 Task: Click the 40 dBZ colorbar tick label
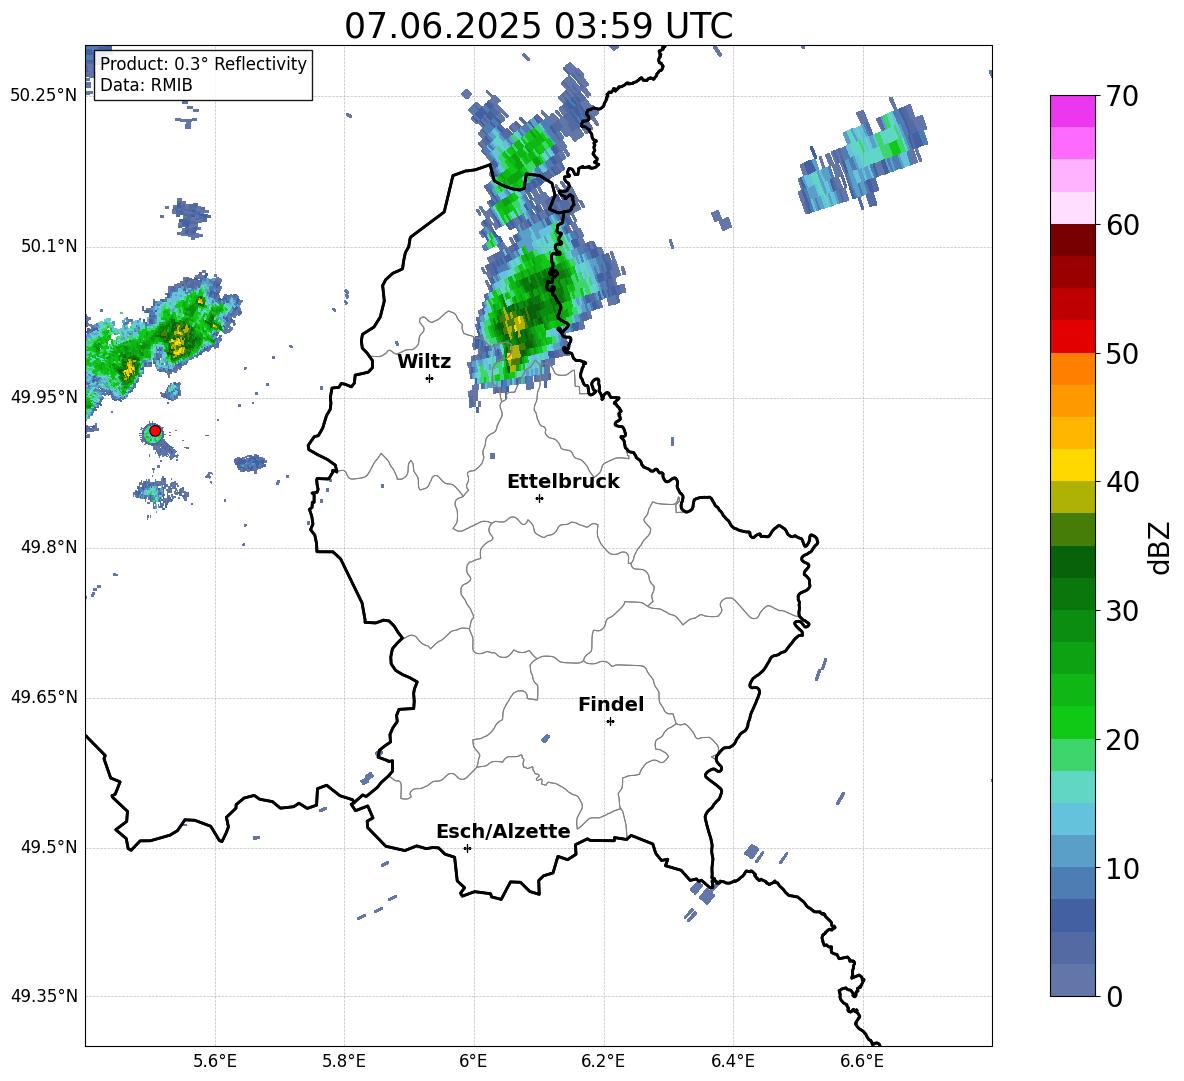tap(1122, 482)
